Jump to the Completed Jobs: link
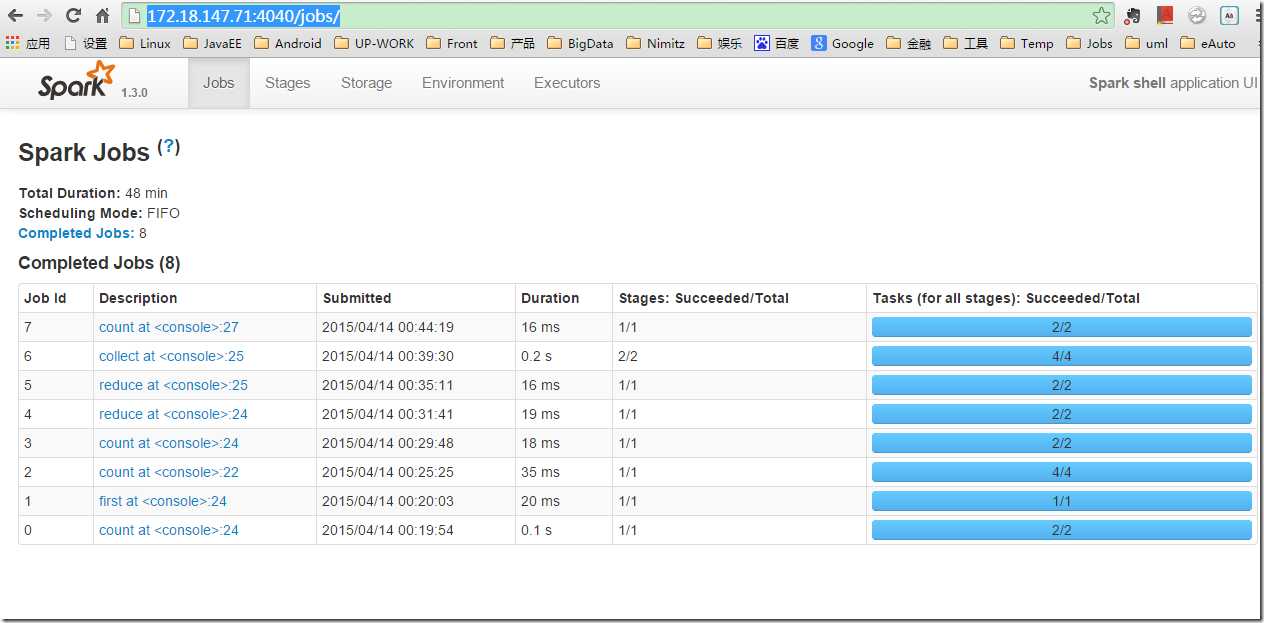 tap(76, 233)
